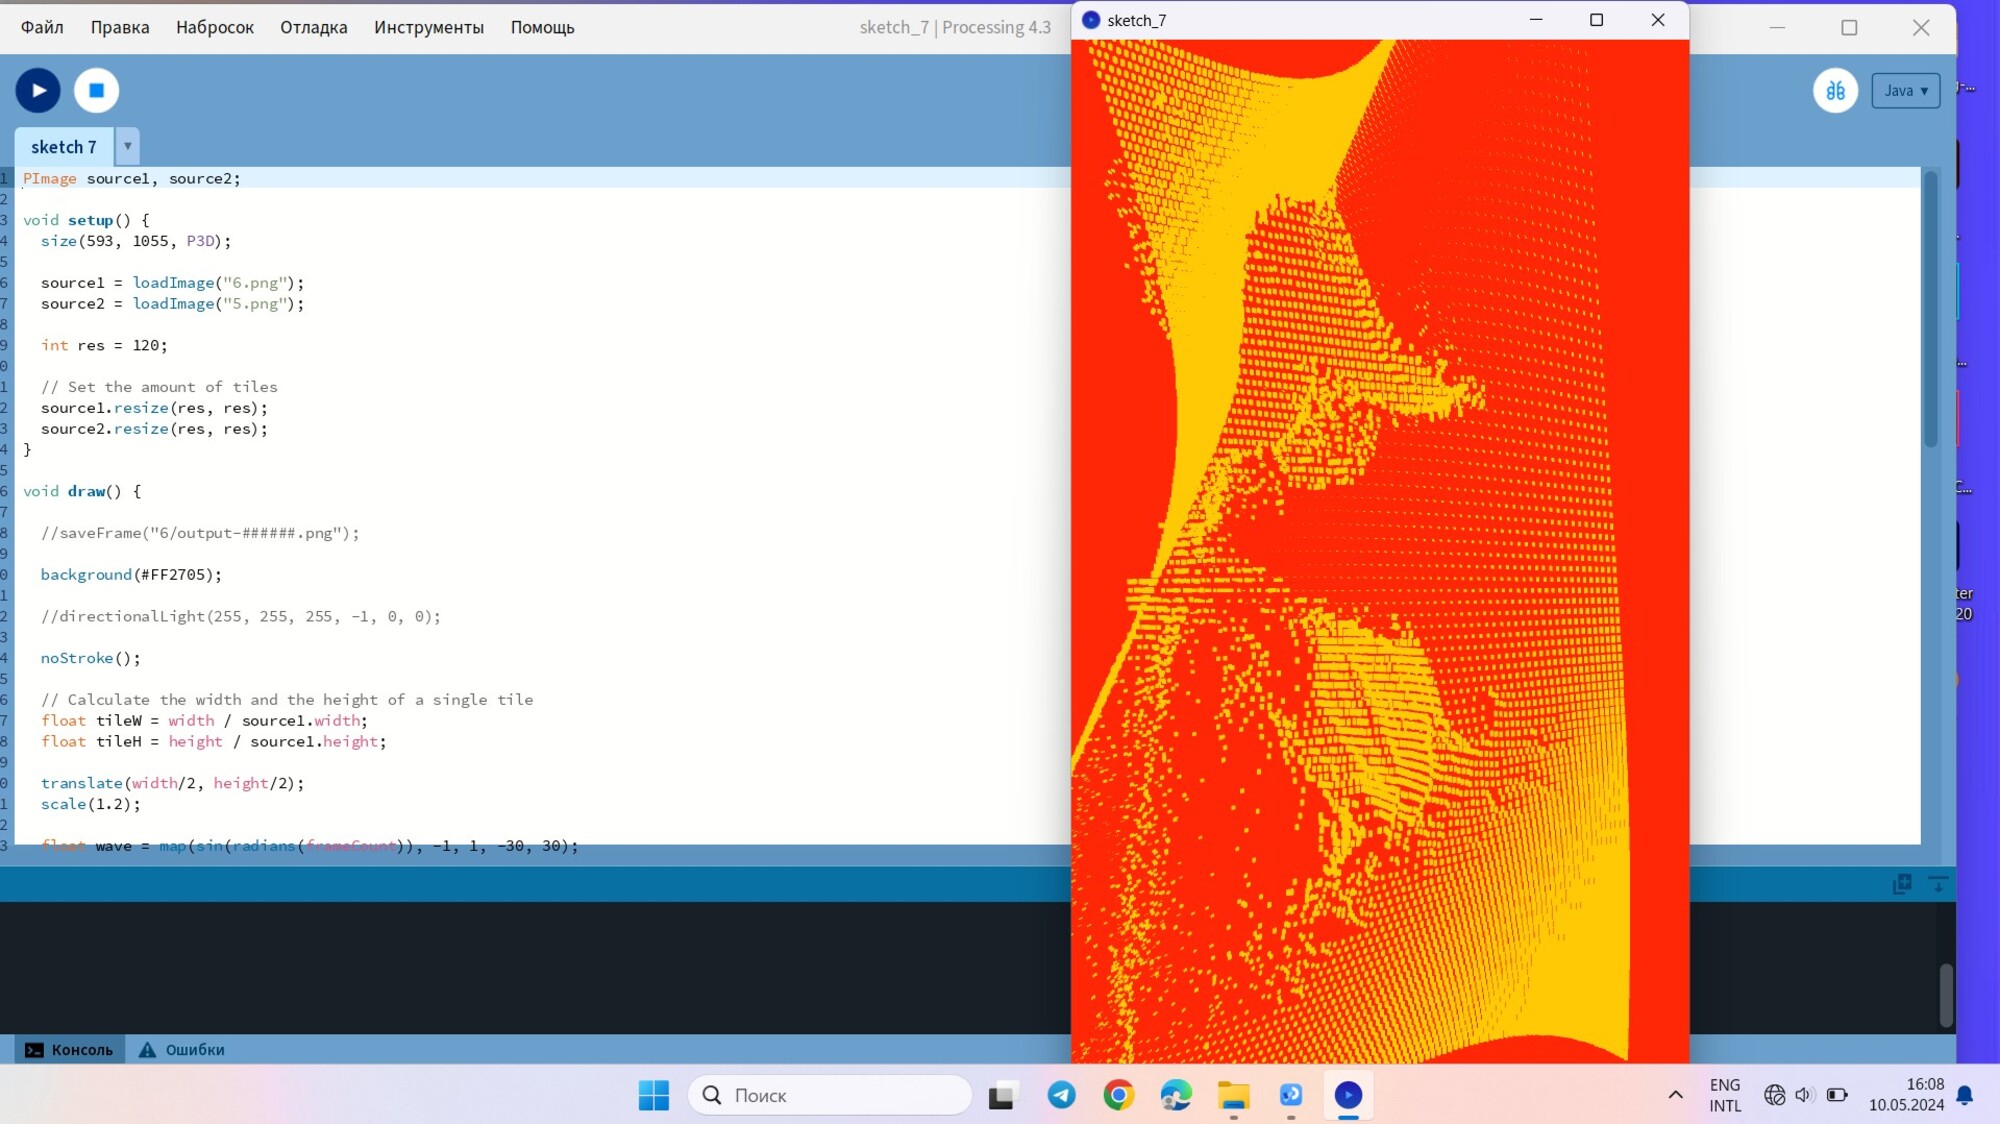
Task: Click the Windows Start button
Action: pos(654,1095)
